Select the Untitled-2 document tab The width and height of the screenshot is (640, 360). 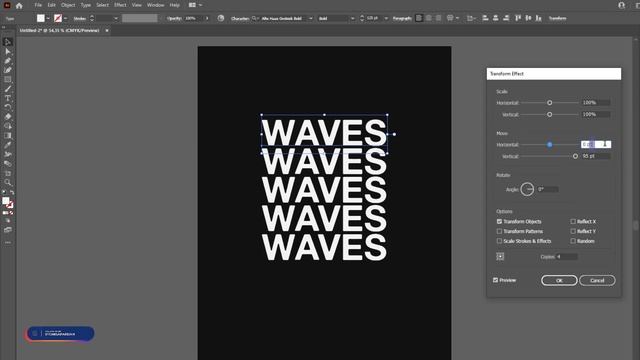point(59,30)
